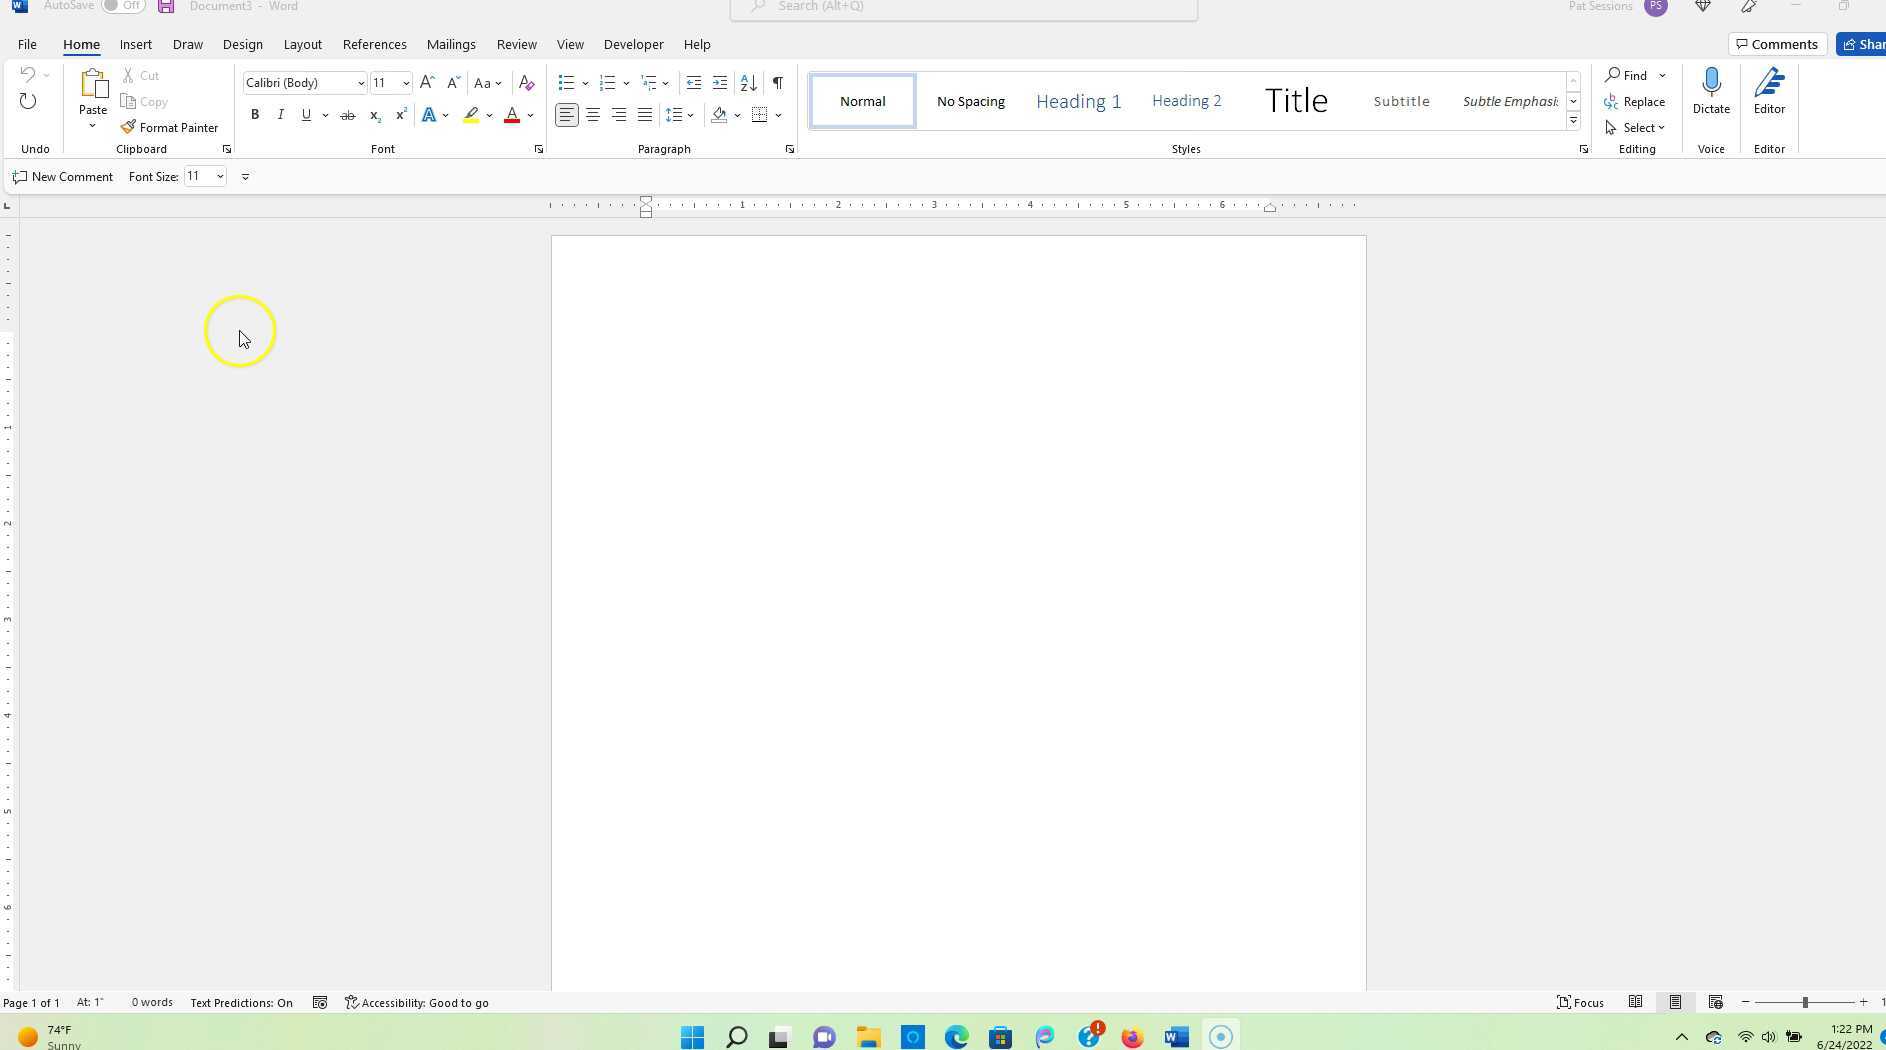Increase indent of the paragraph

point(720,83)
